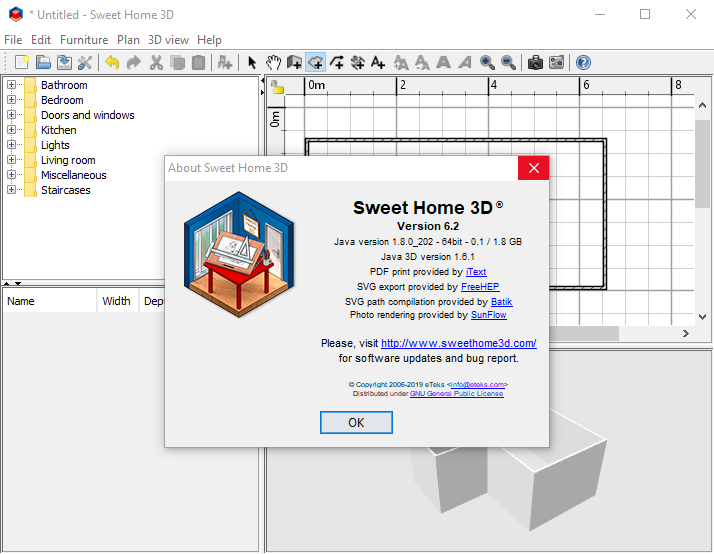Select the Add text labels tool

[x=378, y=62]
